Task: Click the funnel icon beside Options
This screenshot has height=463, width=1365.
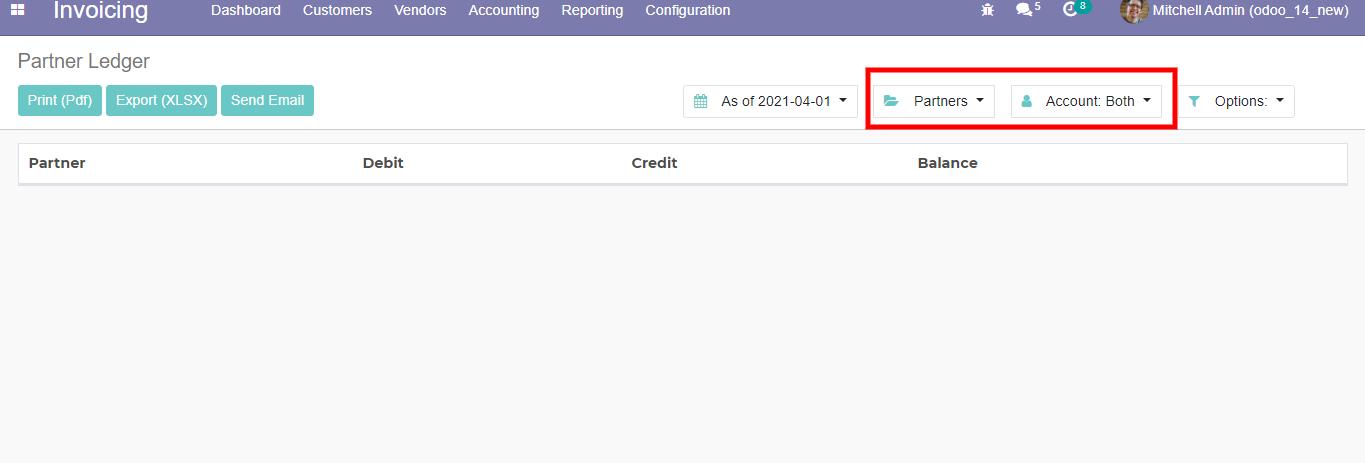Action: coord(1194,101)
